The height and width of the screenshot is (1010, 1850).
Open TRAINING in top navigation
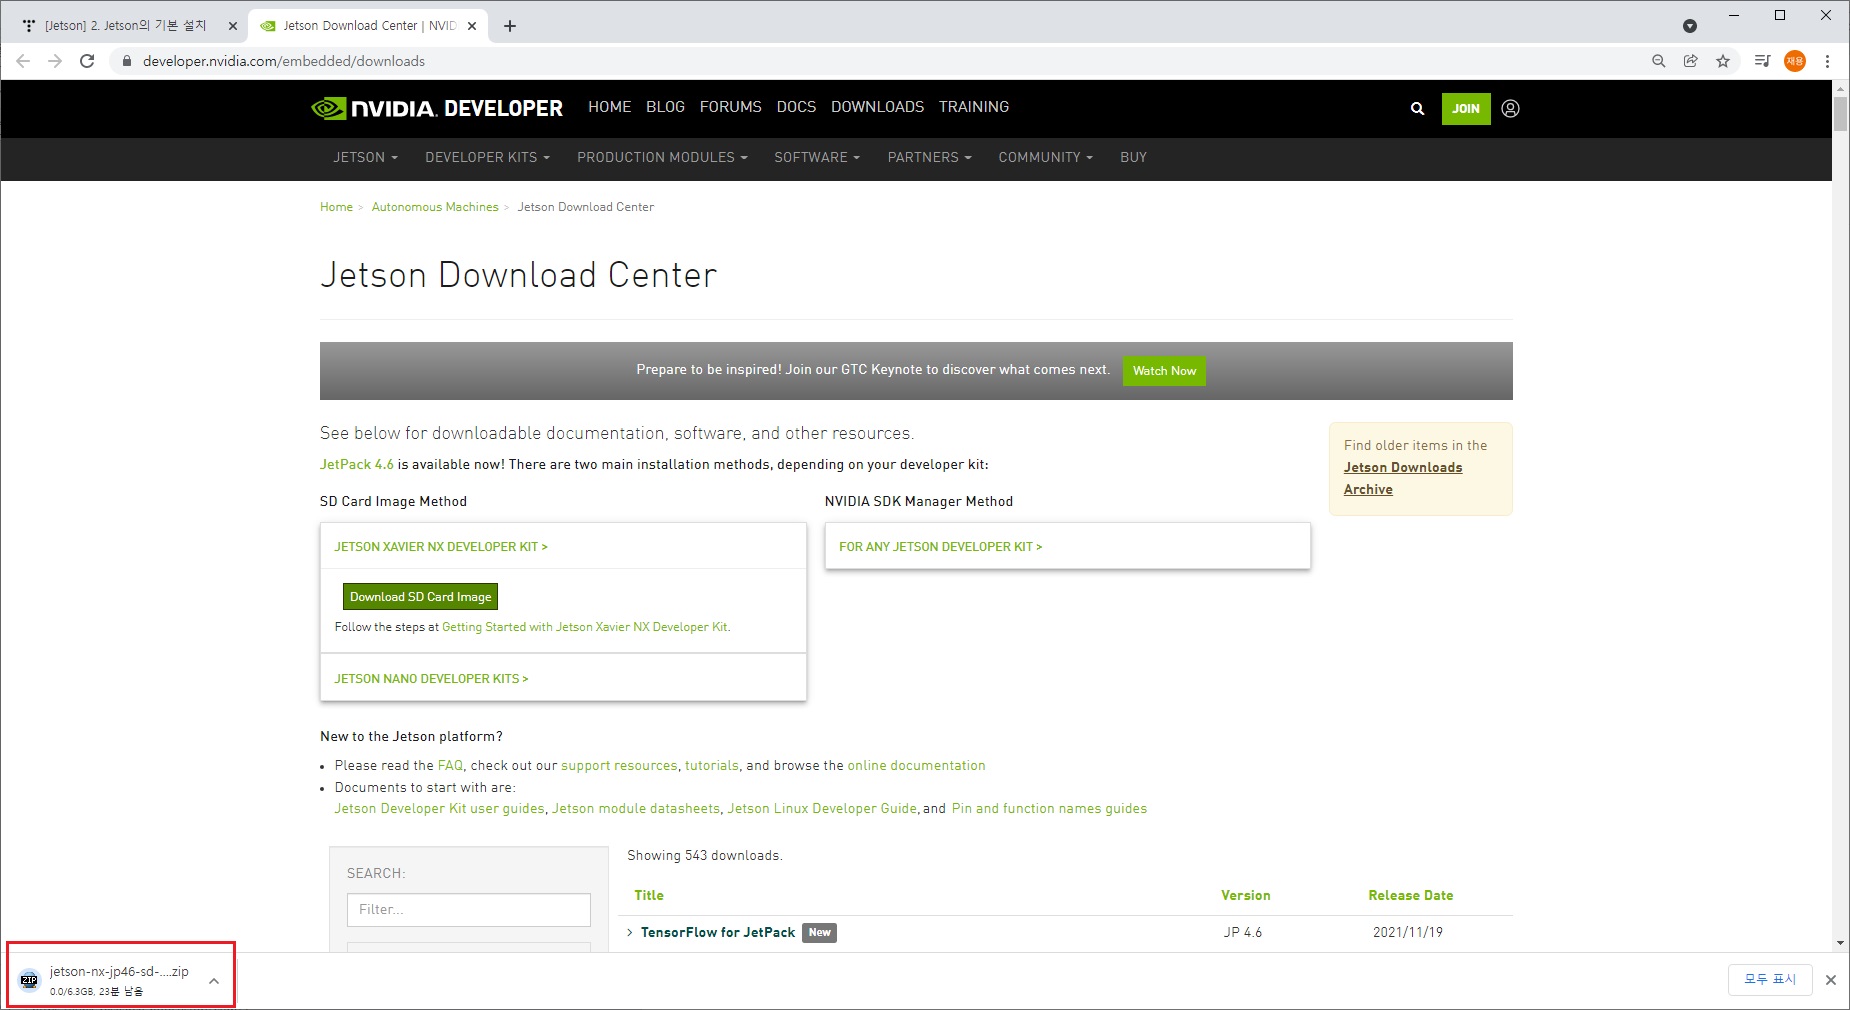point(973,107)
